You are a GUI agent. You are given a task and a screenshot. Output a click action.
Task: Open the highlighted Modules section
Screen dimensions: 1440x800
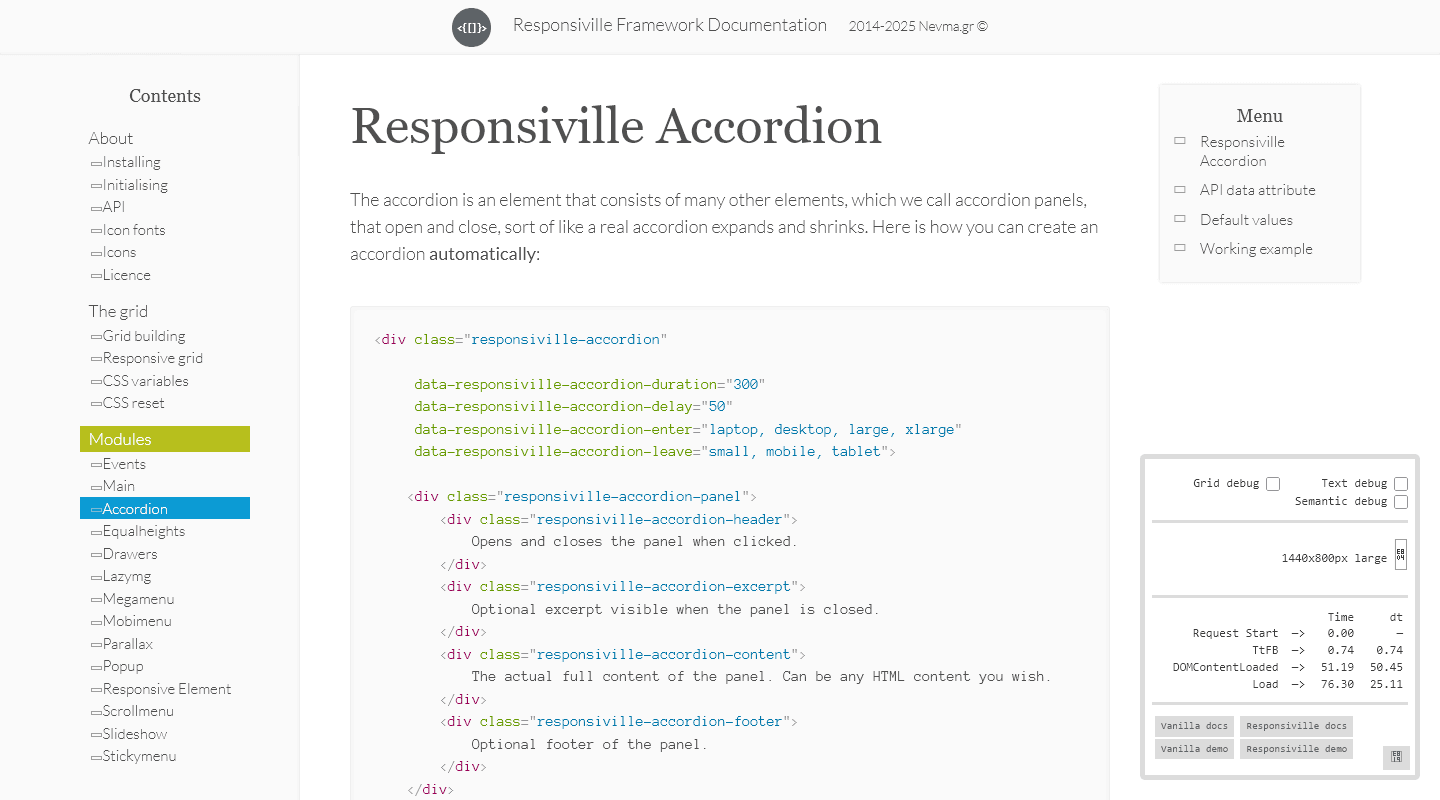coord(165,439)
